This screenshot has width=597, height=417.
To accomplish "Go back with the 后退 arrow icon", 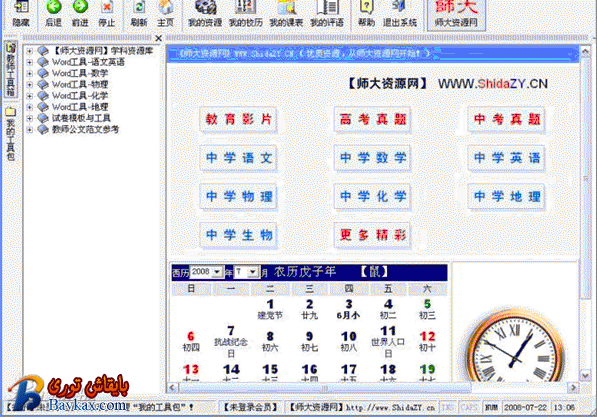I will click(x=53, y=13).
